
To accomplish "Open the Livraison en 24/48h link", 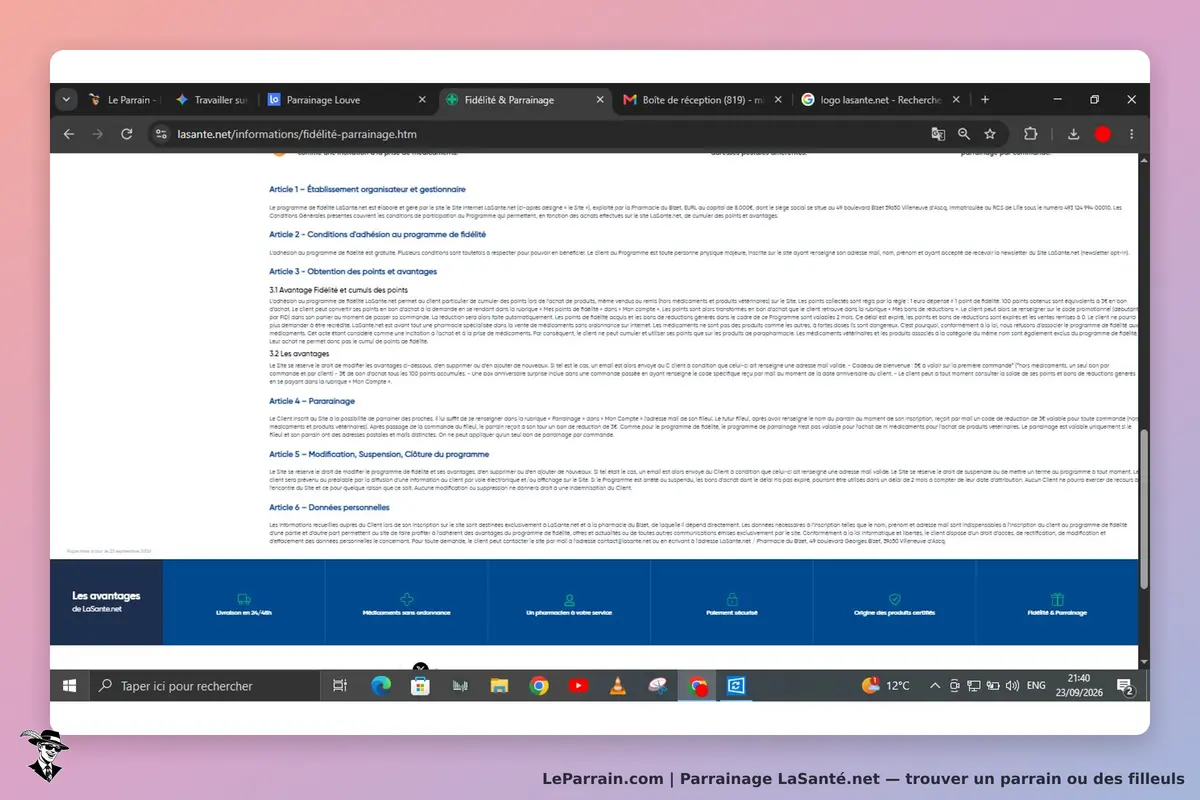I will pyautogui.click(x=244, y=612).
